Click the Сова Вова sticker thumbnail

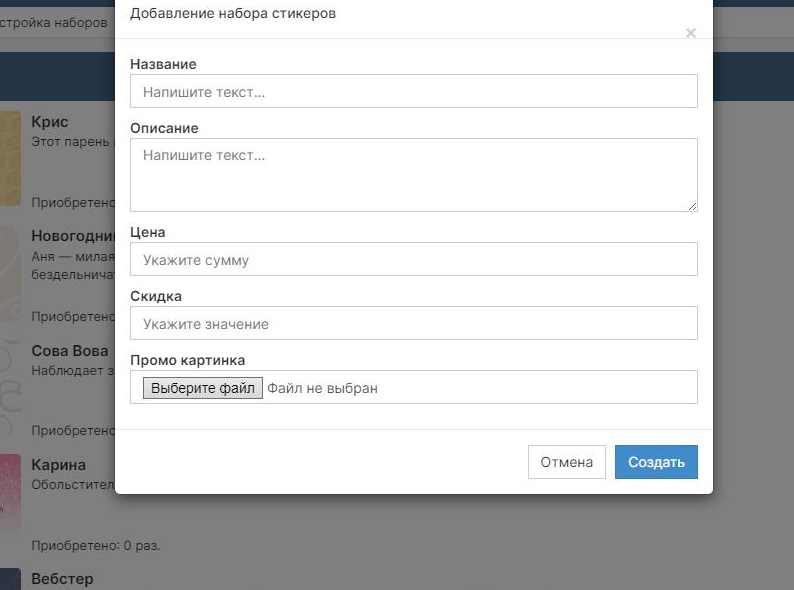click(x=10, y=386)
